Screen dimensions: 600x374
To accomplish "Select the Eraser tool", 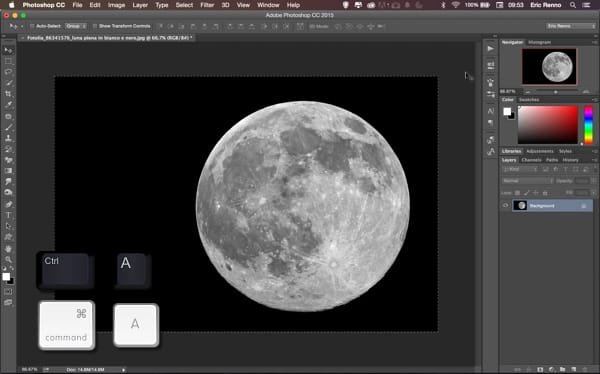I will tap(8, 160).
